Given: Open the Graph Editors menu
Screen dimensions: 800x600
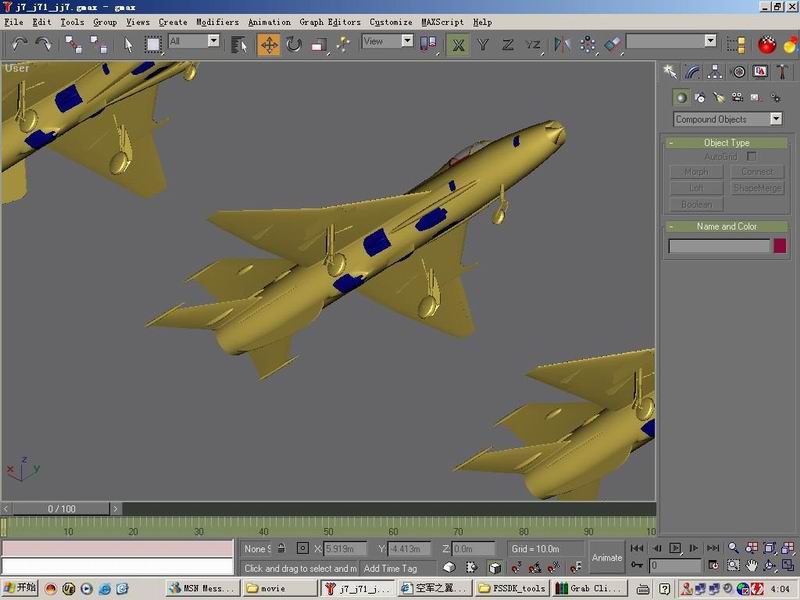Looking at the screenshot, I should click(x=330, y=22).
